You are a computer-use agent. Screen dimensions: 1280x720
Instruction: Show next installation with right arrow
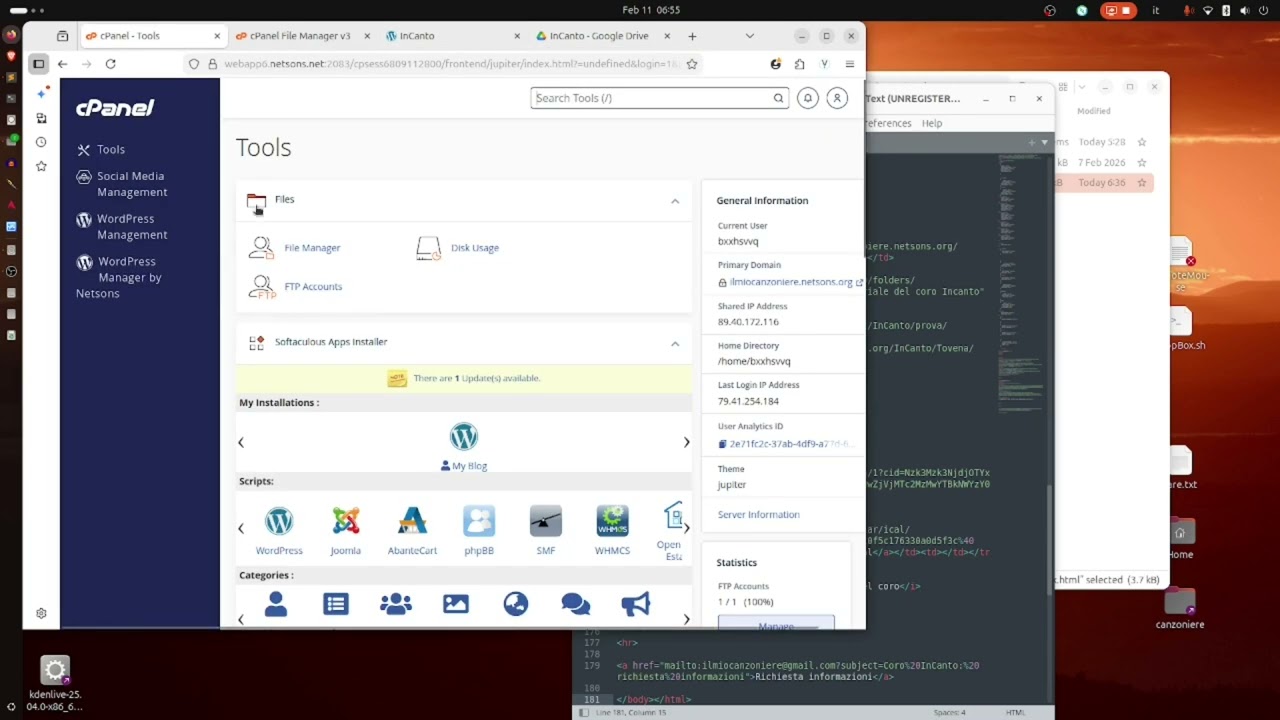click(x=686, y=442)
